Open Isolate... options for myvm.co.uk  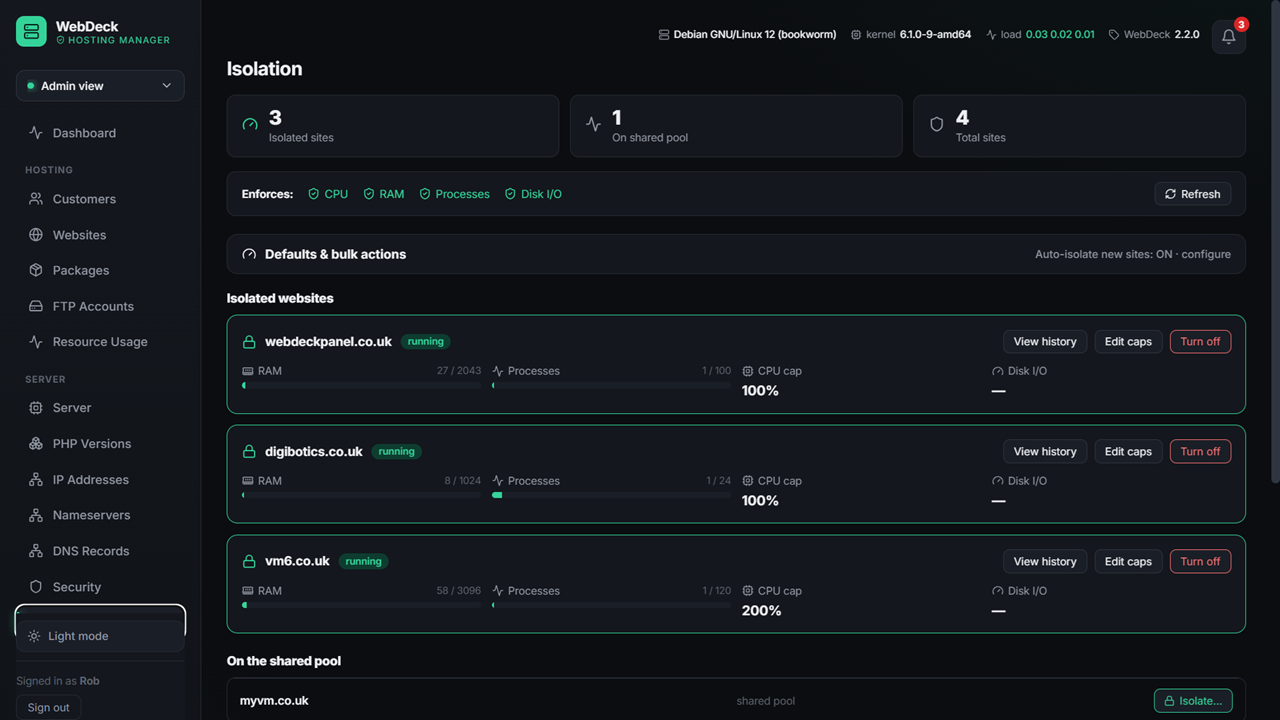coord(1193,701)
